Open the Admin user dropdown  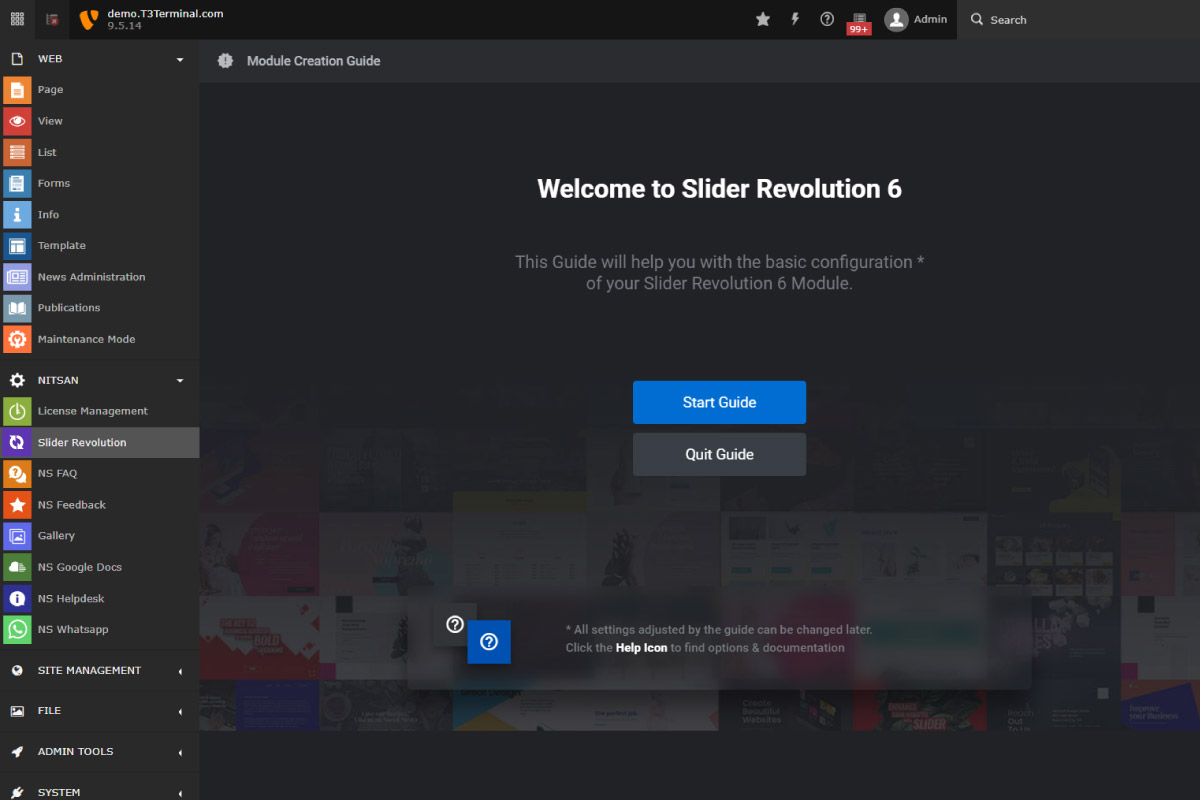click(916, 19)
